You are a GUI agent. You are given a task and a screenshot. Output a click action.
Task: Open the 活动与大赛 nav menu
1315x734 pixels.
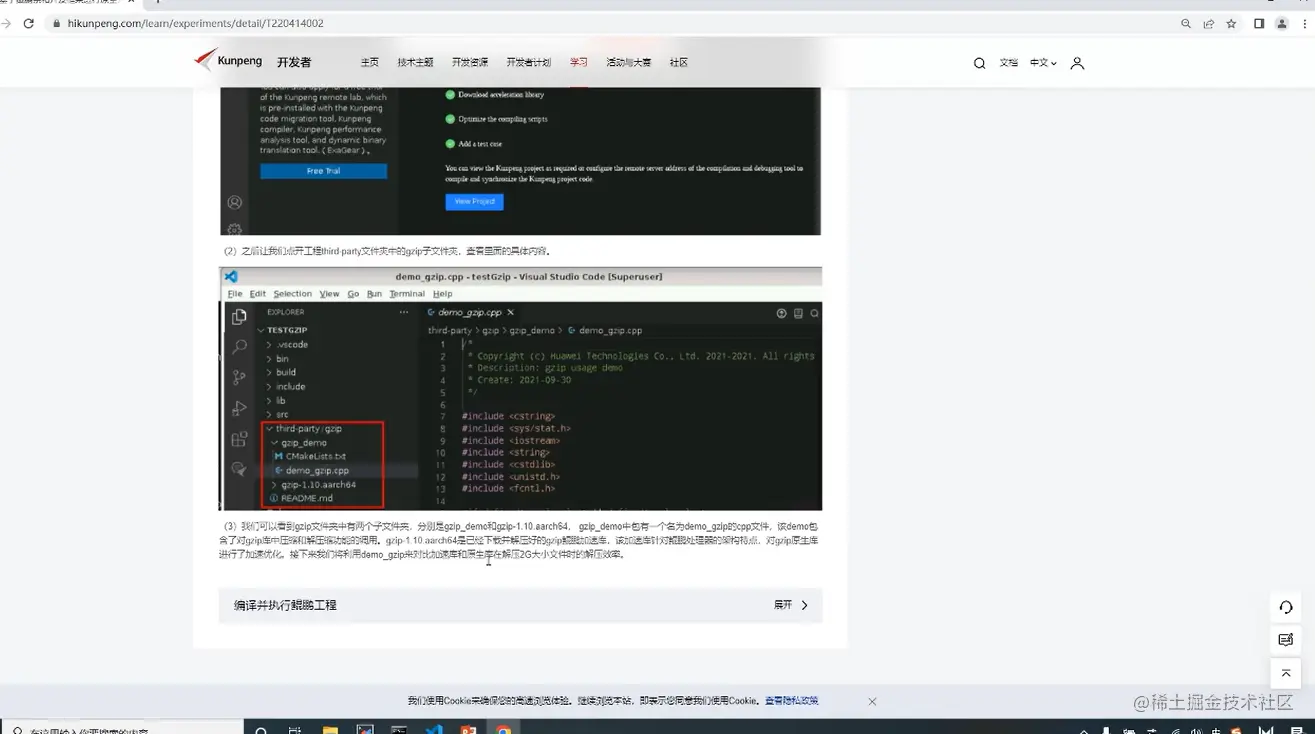click(x=628, y=62)
